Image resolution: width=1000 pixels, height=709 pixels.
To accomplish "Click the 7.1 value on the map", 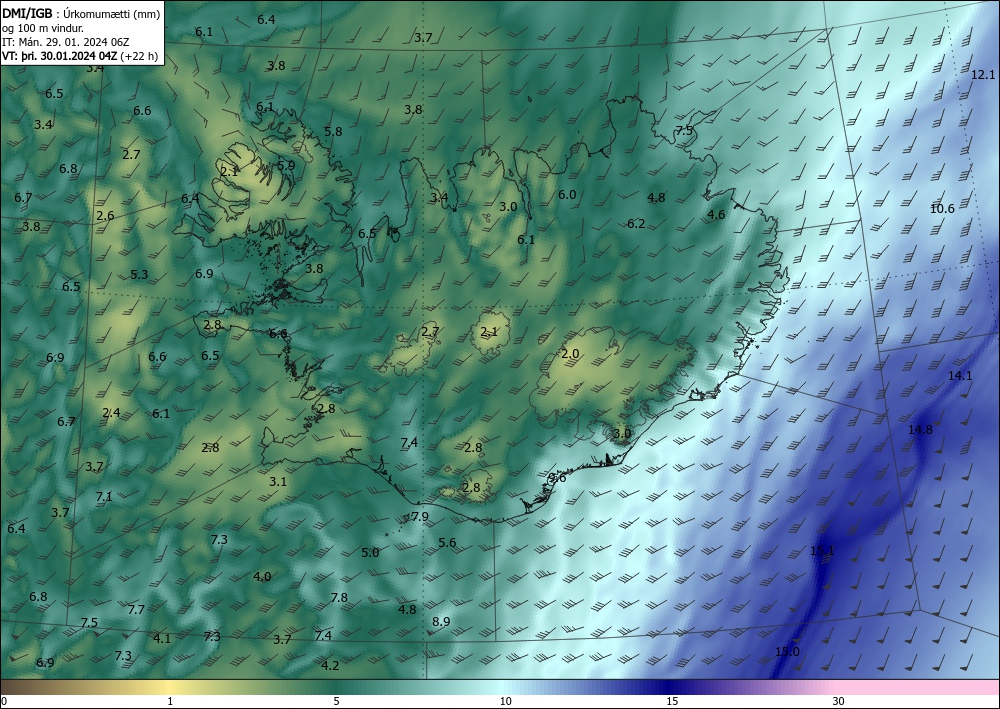I will point(103,496).
